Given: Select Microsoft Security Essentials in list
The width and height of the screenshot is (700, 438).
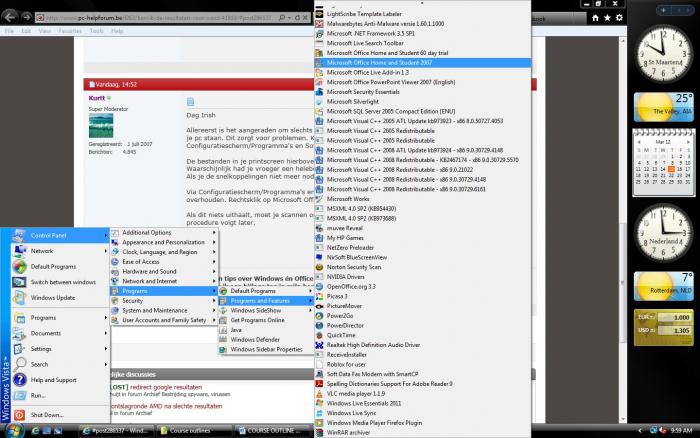Looking at the screenshot, I should (x=422, y=92).
